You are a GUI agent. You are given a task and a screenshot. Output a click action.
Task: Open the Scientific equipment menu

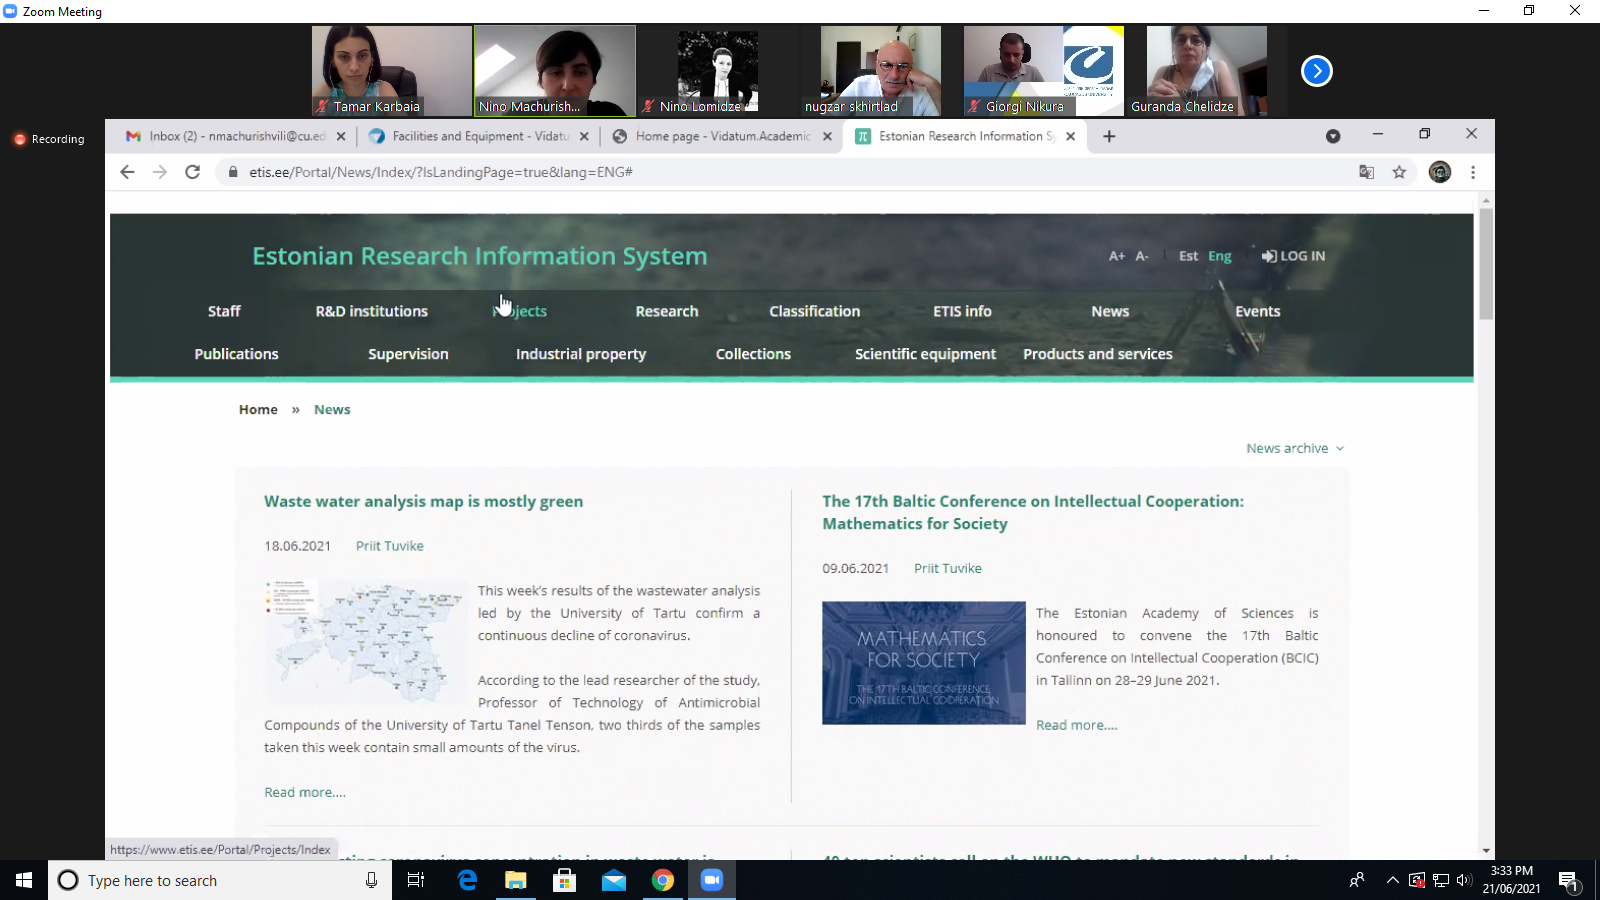tap(925, 354)
